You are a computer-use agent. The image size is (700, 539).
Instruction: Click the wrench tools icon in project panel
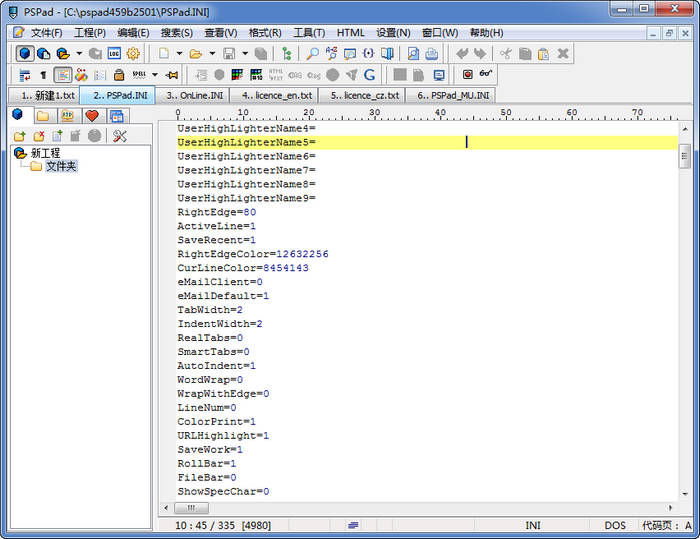(x=120, y=136)
